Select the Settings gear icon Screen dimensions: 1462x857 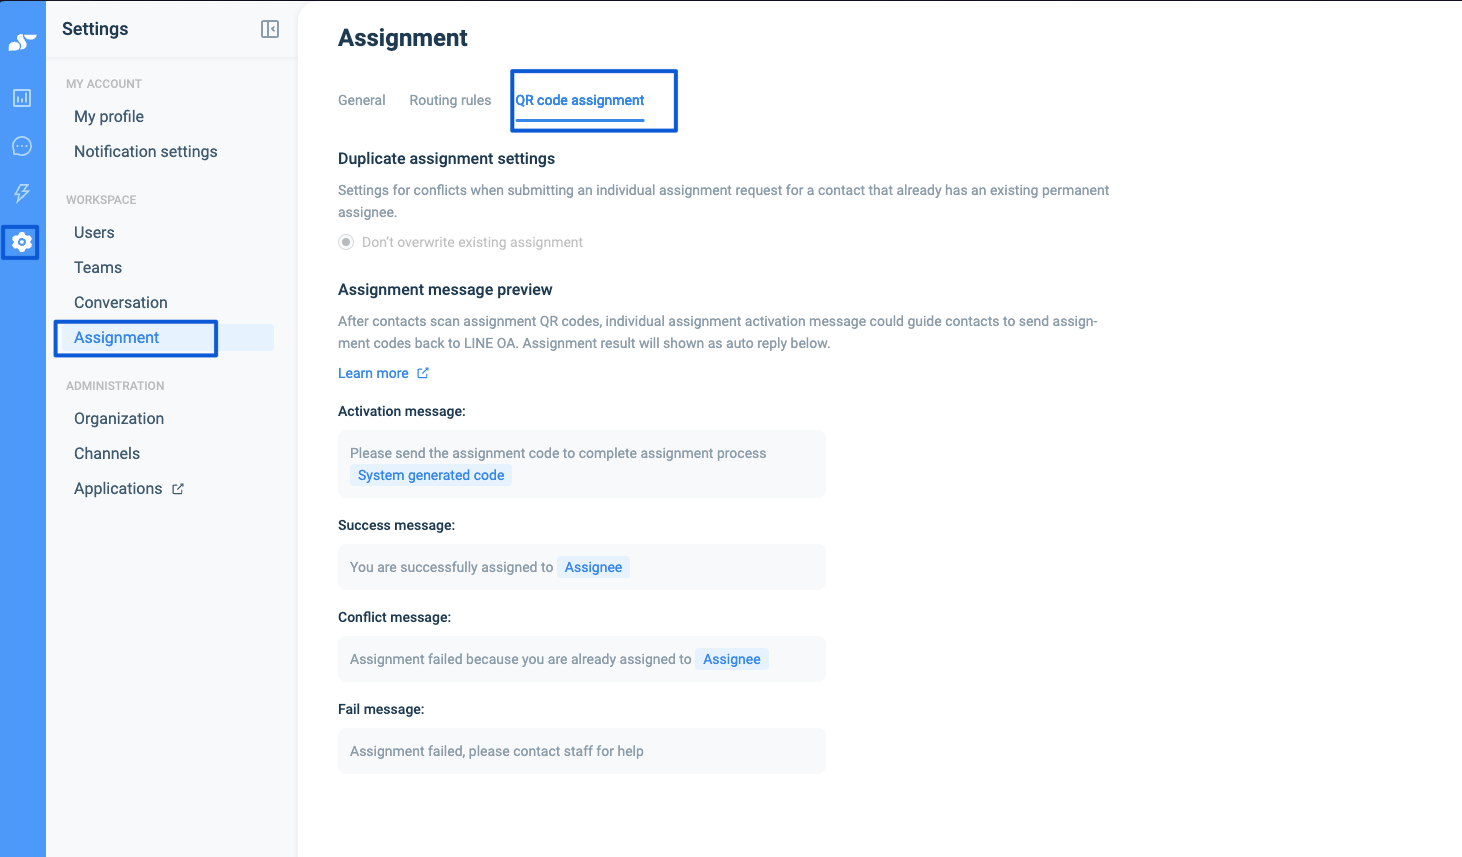point(21,242)
